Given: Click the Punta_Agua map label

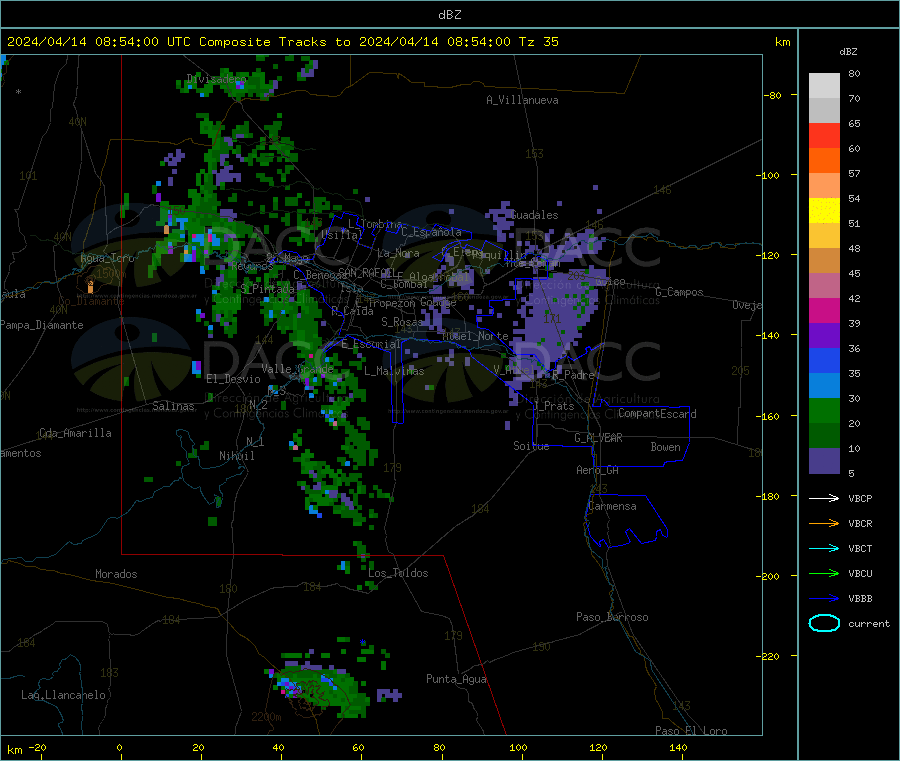Looking at the screenshot, I should click(x=456, y=679).
